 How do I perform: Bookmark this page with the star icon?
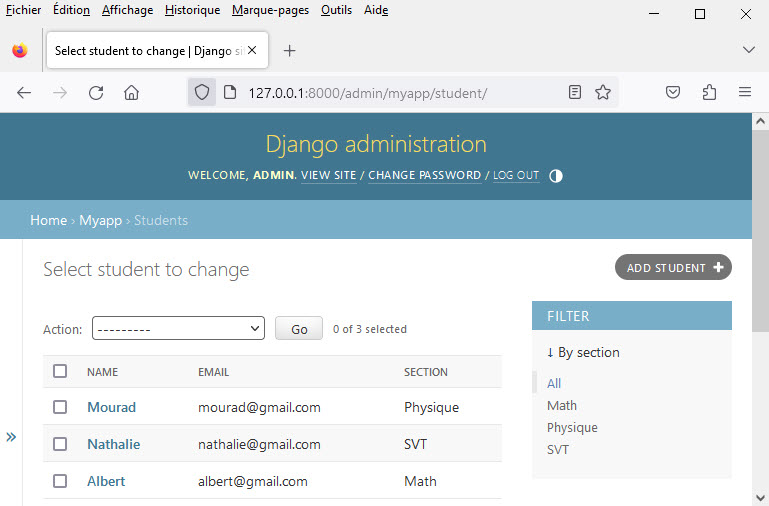tap(603, 92)
